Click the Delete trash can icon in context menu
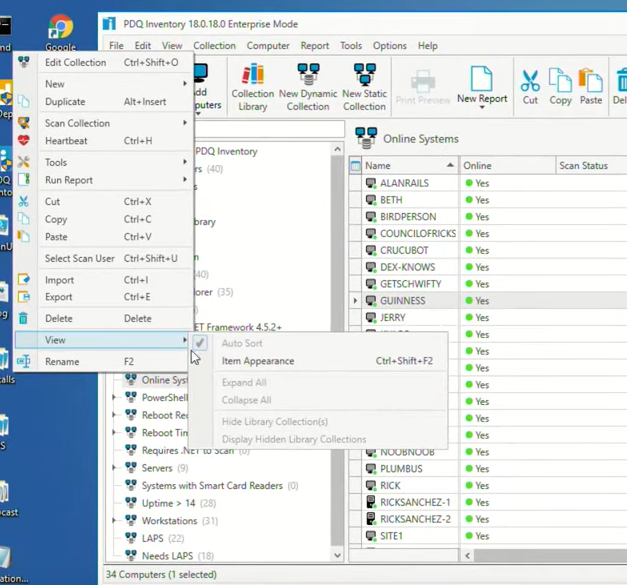Viewport: 627px width, 585px height. [23, 318]
